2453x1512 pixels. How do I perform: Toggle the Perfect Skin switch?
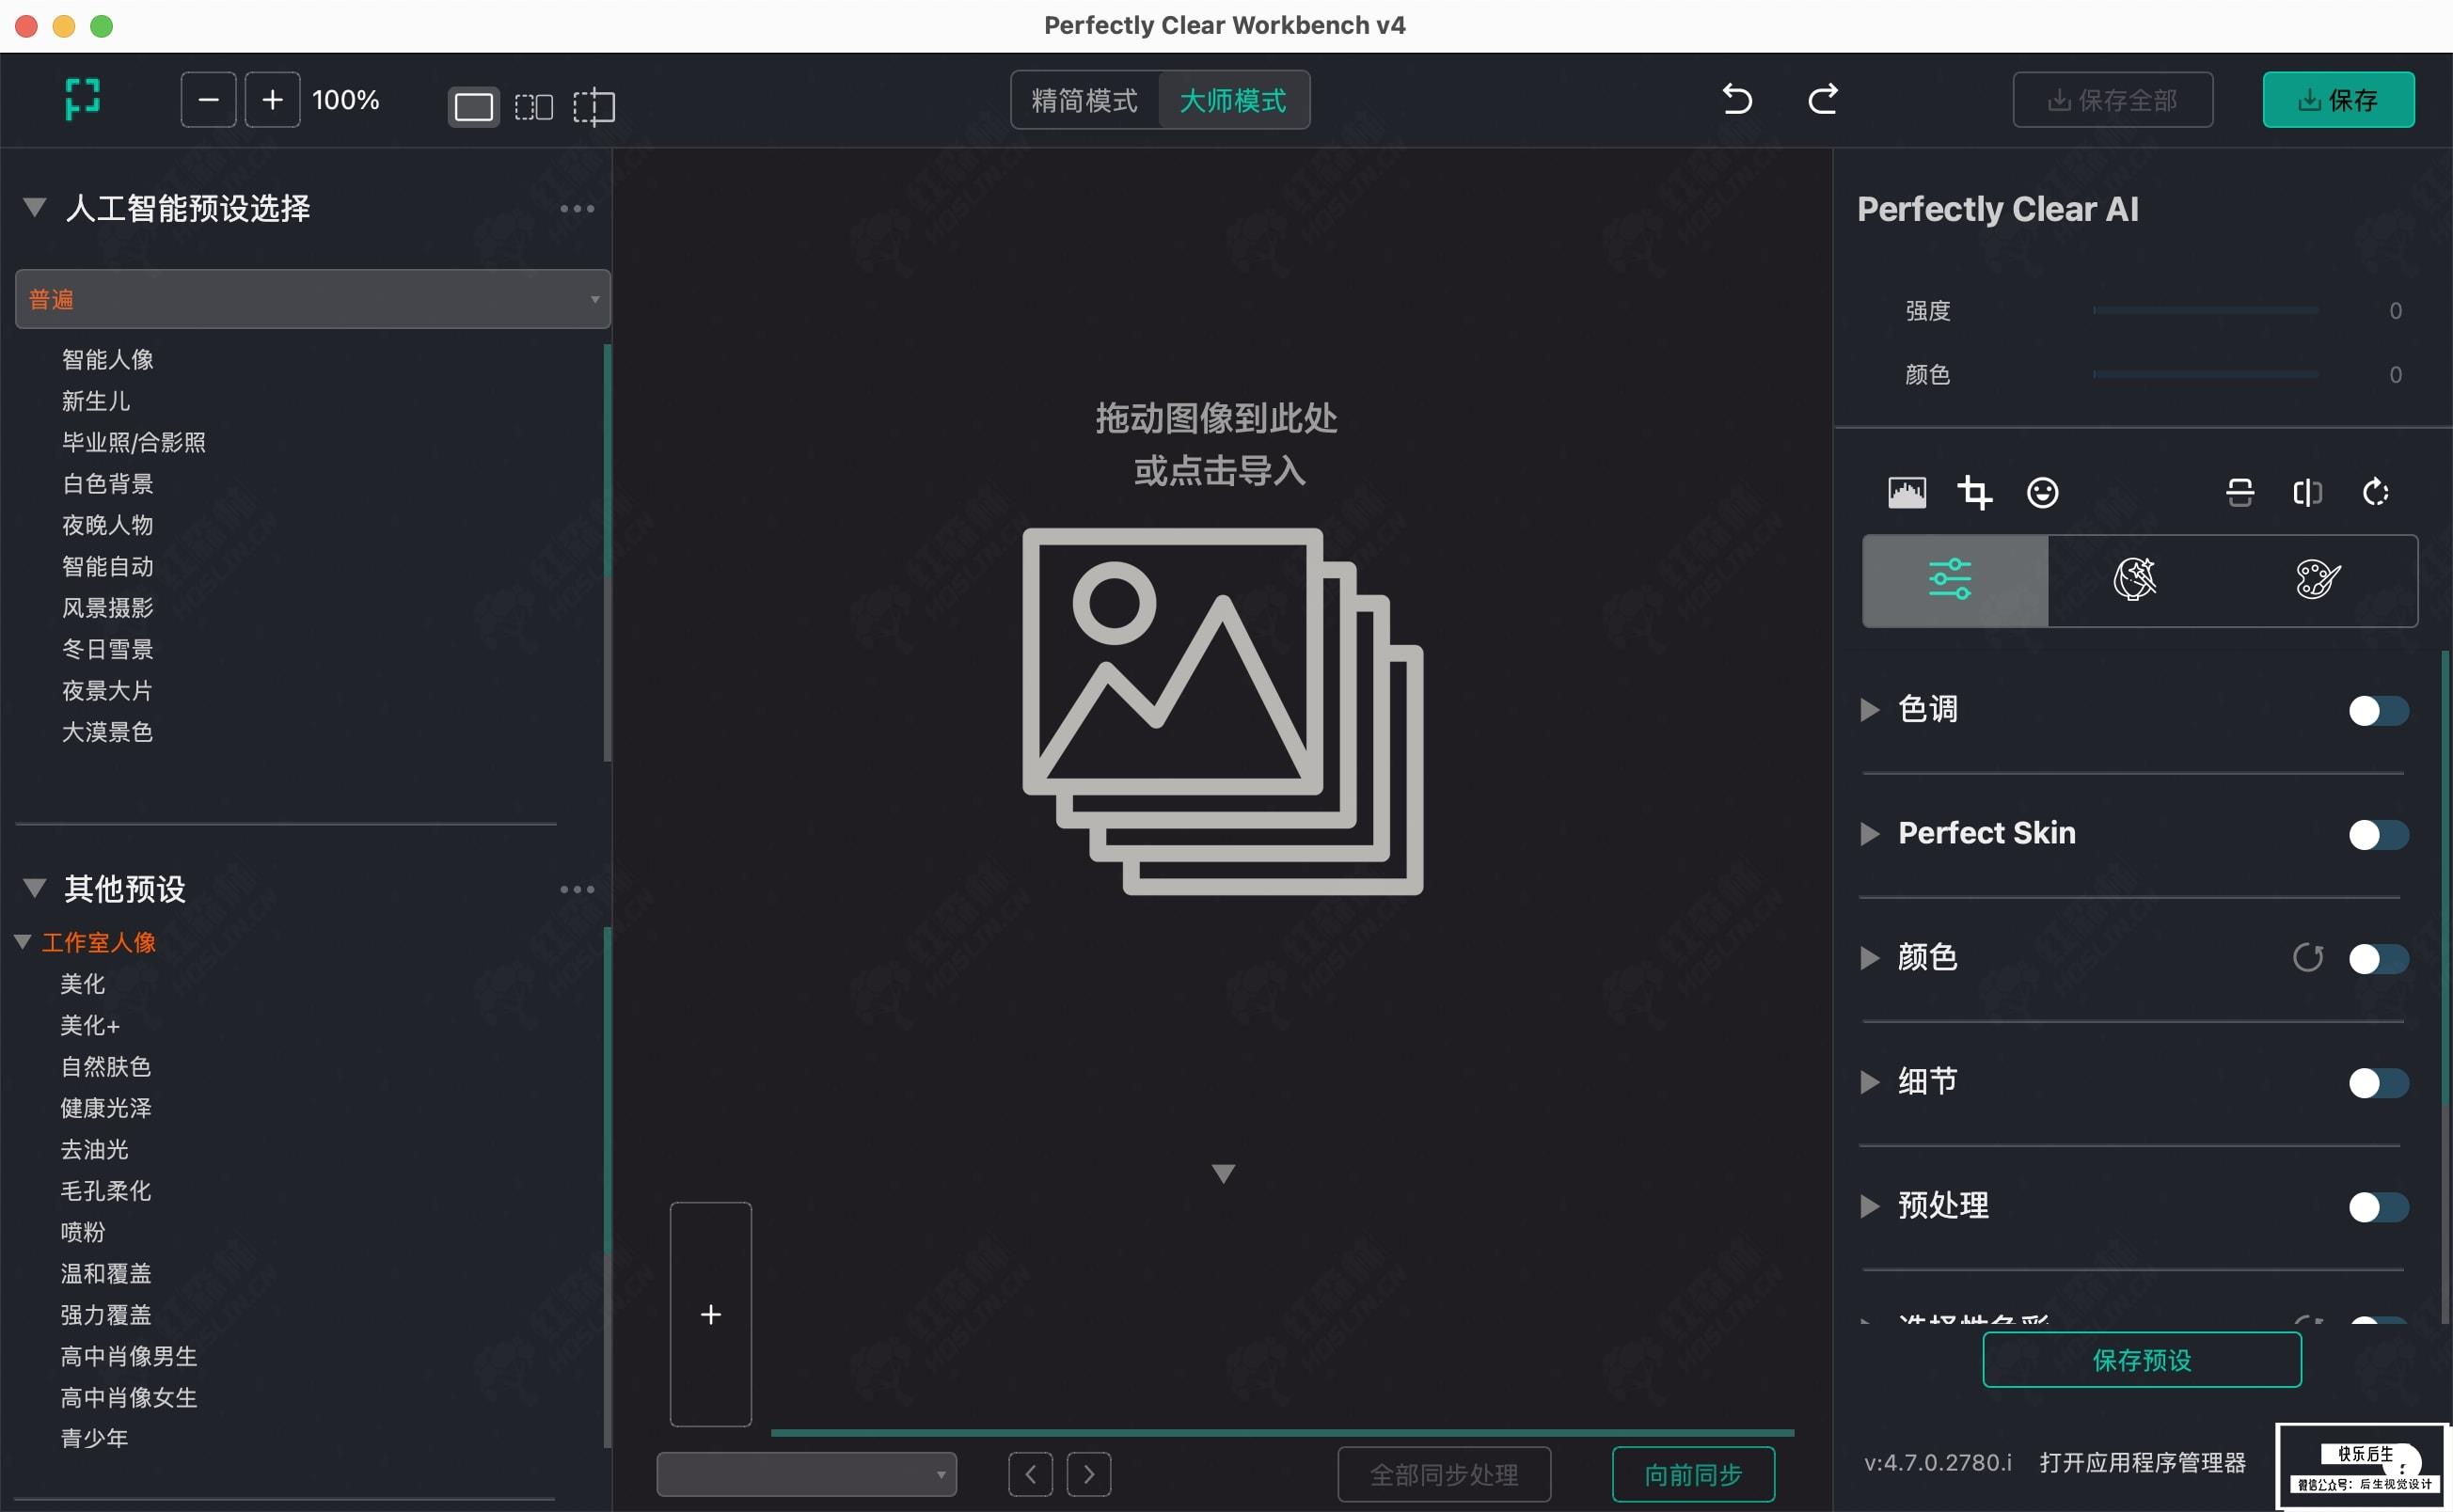[x=2379, y=835]
